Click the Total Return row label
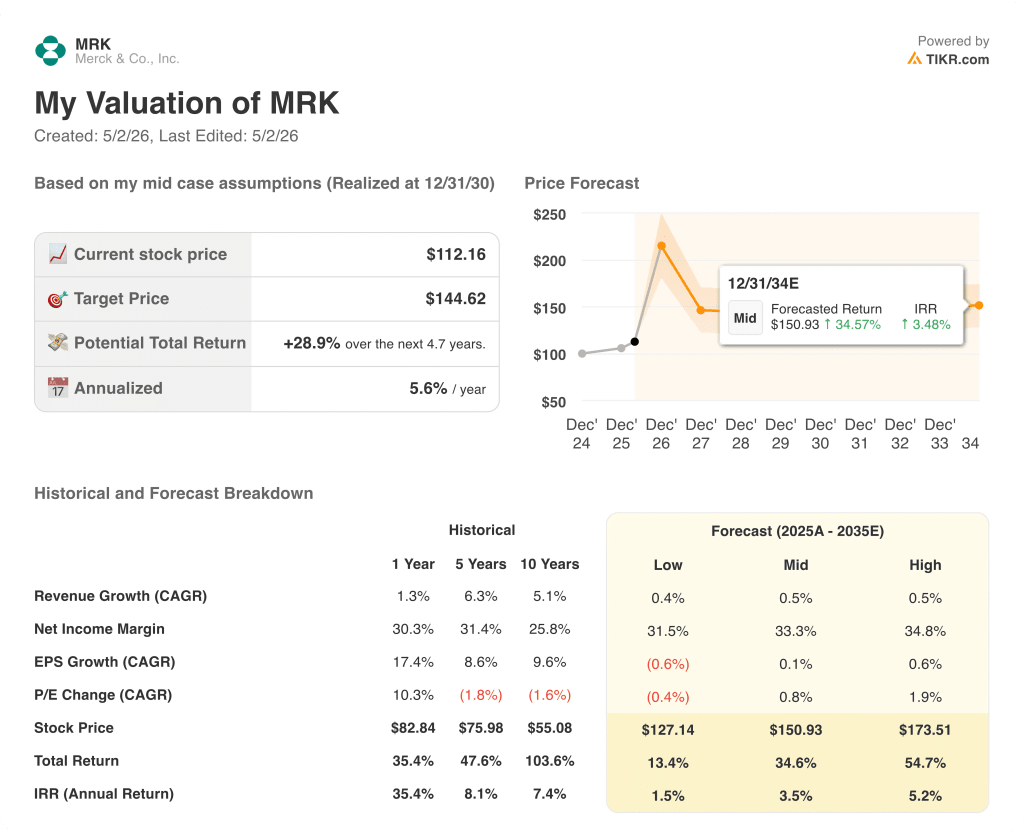 [76, 761]
